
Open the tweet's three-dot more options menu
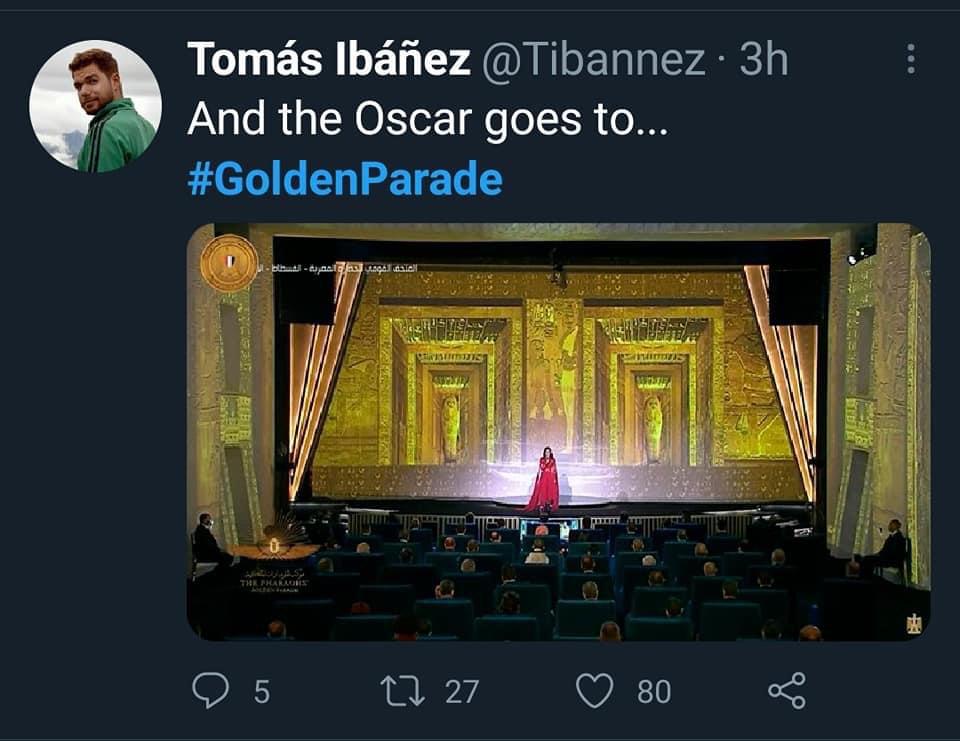[910, 59]
